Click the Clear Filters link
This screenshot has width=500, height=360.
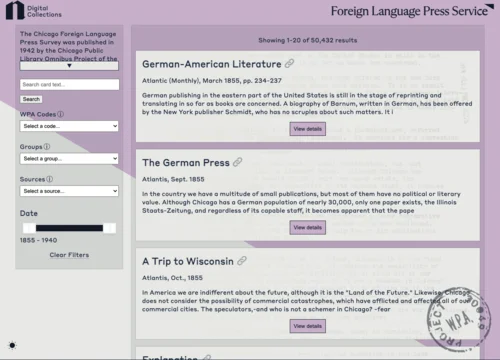click(69, 255)
